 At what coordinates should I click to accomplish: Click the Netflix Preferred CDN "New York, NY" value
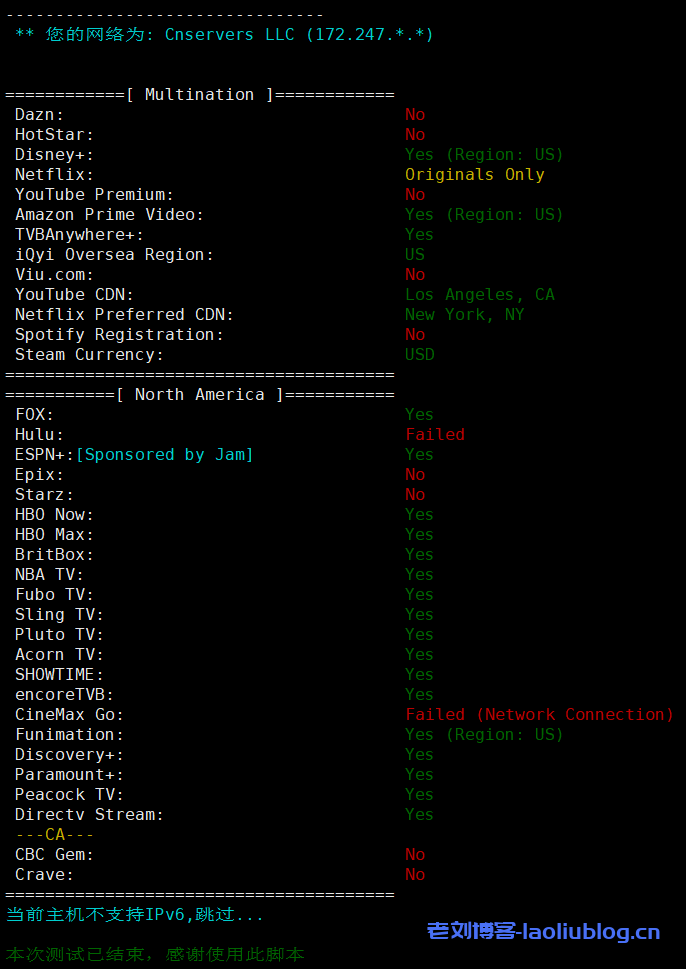pos(464,315)
